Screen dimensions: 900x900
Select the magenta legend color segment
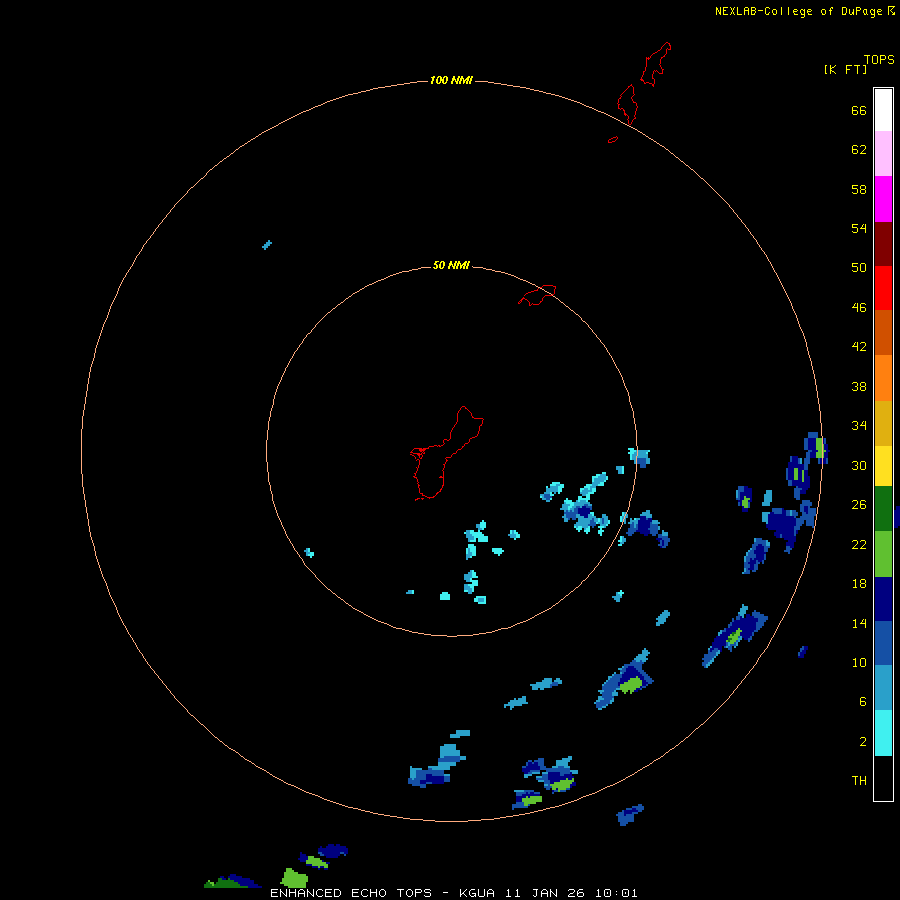coord(883,199)
